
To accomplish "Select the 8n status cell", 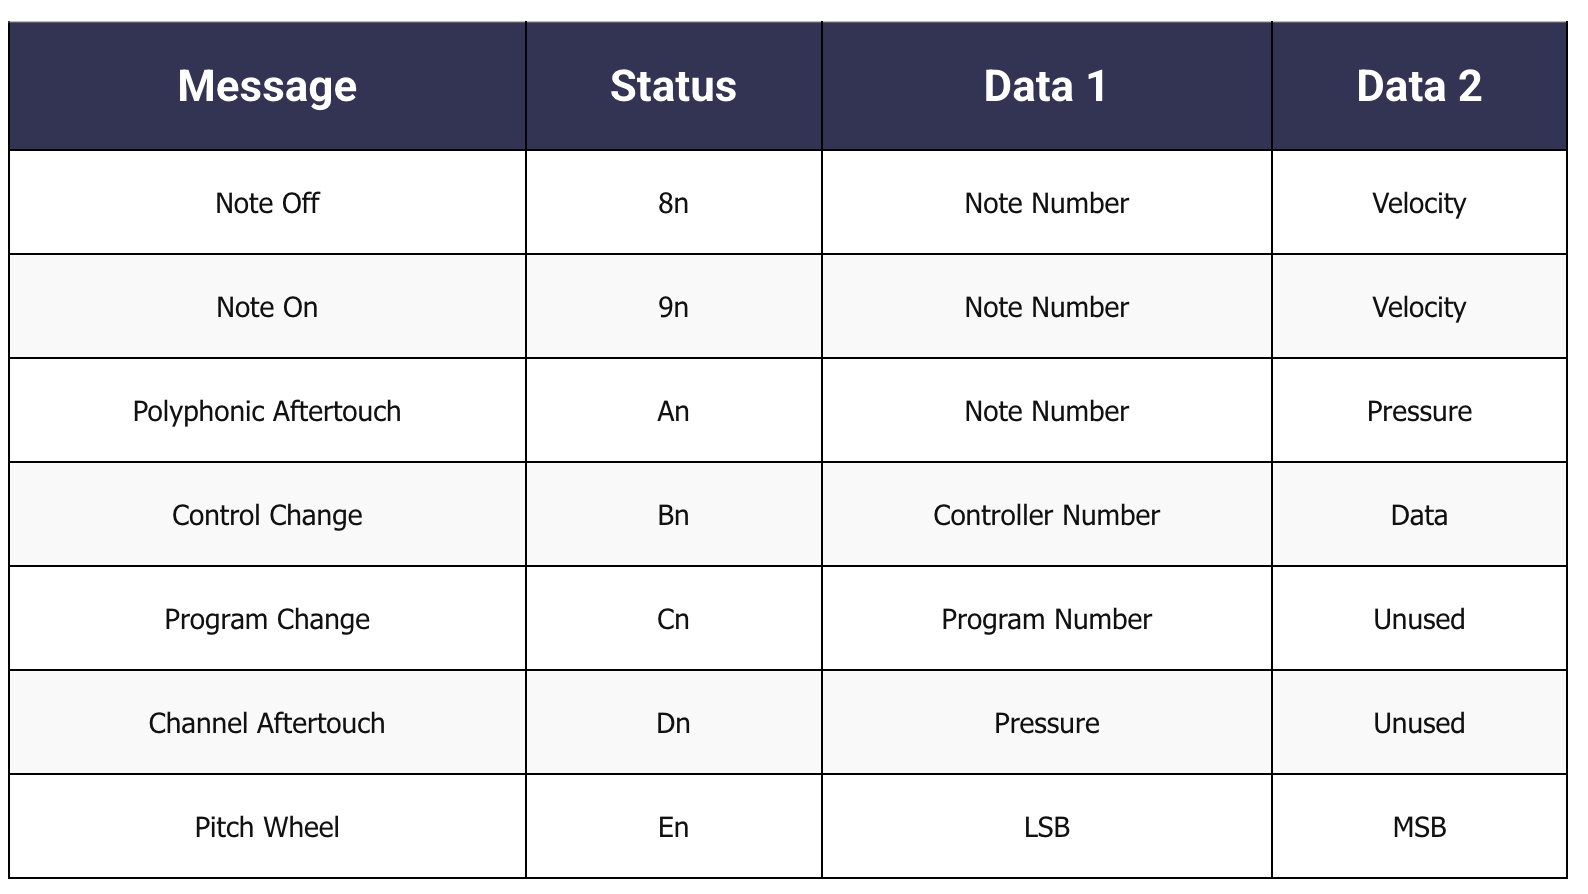I will (x=674, y=203).
